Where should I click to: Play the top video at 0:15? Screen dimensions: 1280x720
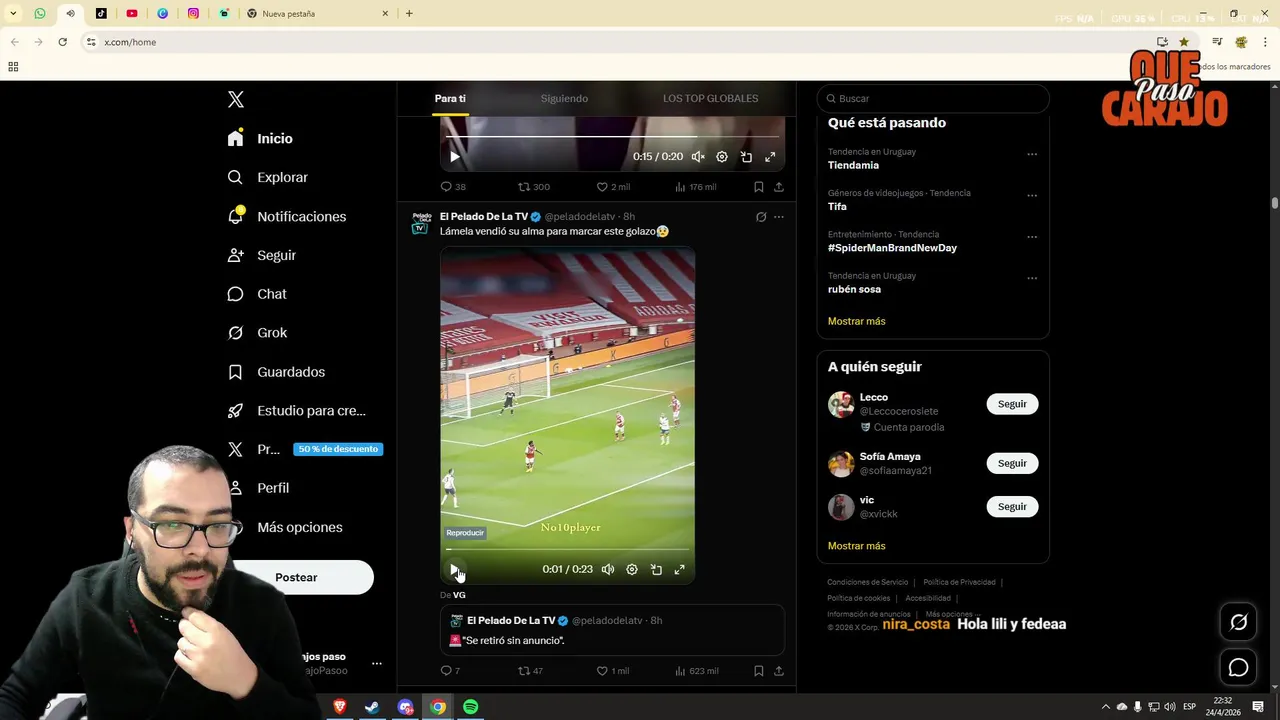click(455, 157)
